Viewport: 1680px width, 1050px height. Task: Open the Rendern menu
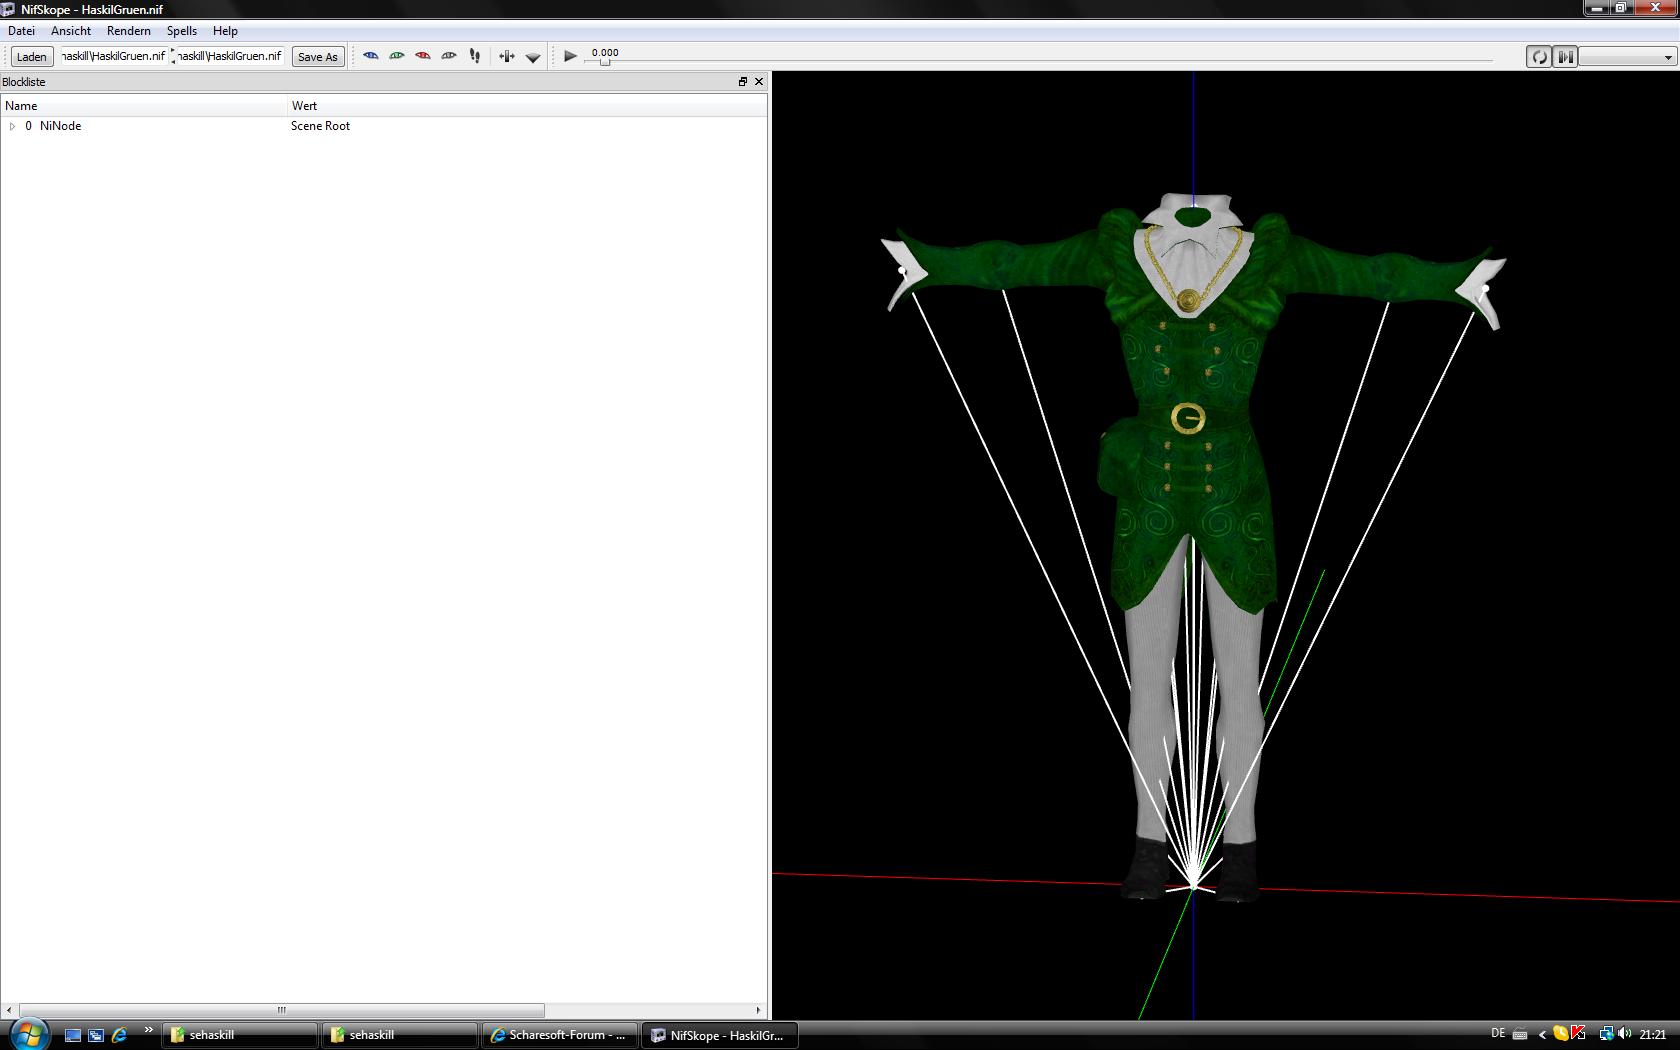pyautogui.click(x=128, y=31)
